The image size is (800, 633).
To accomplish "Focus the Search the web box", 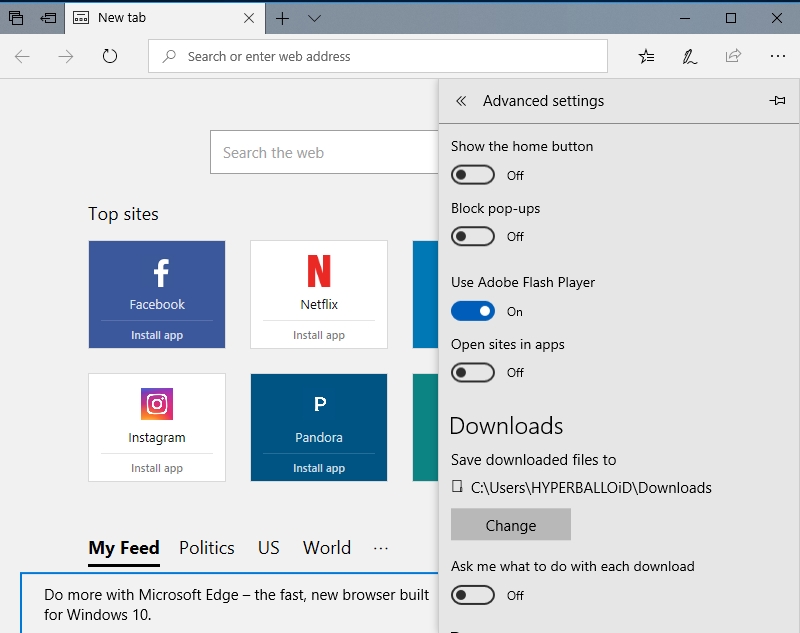I will tap(324, 152).
